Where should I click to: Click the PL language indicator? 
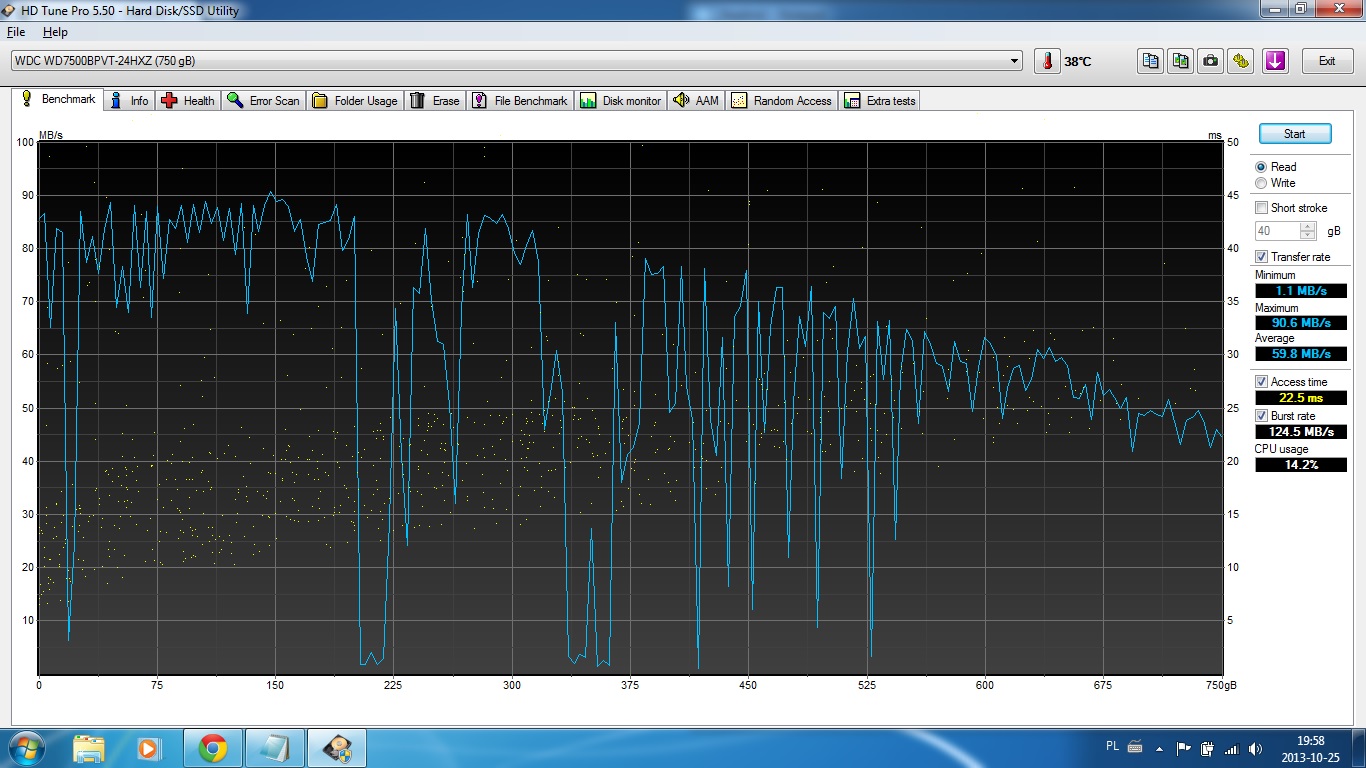point(1113,746)
